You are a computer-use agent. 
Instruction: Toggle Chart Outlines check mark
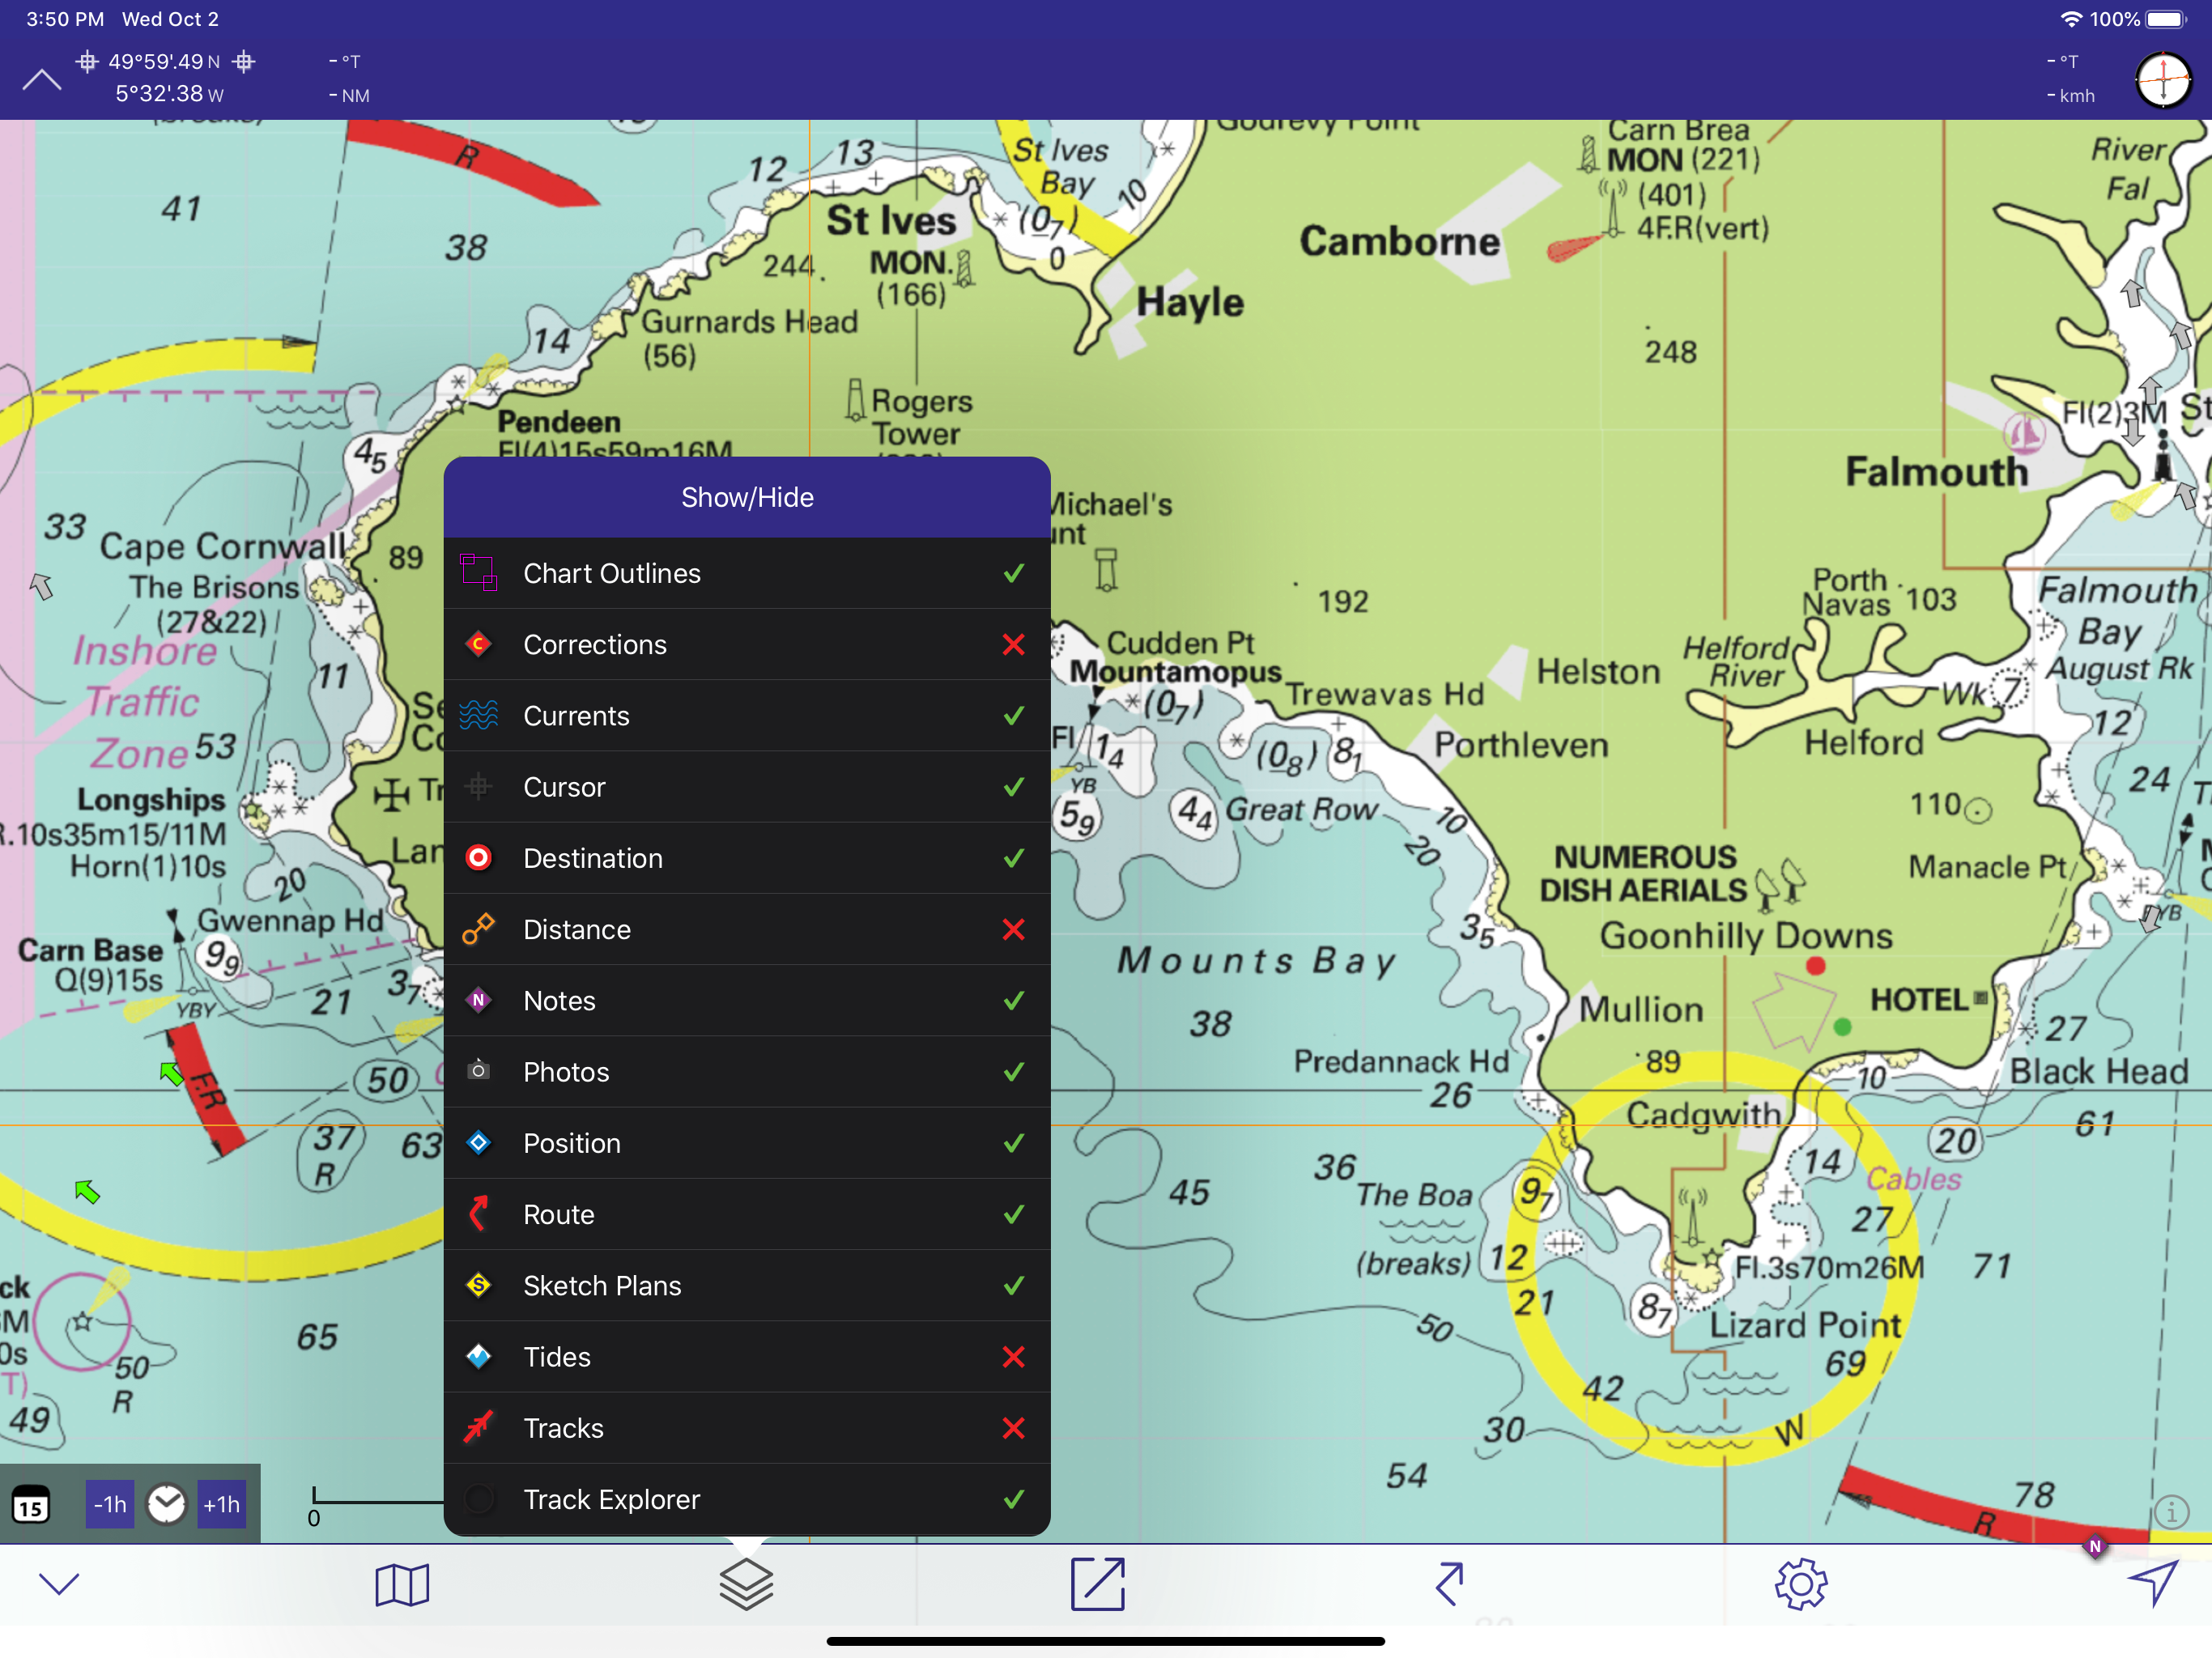click(x=1013, y=574)
